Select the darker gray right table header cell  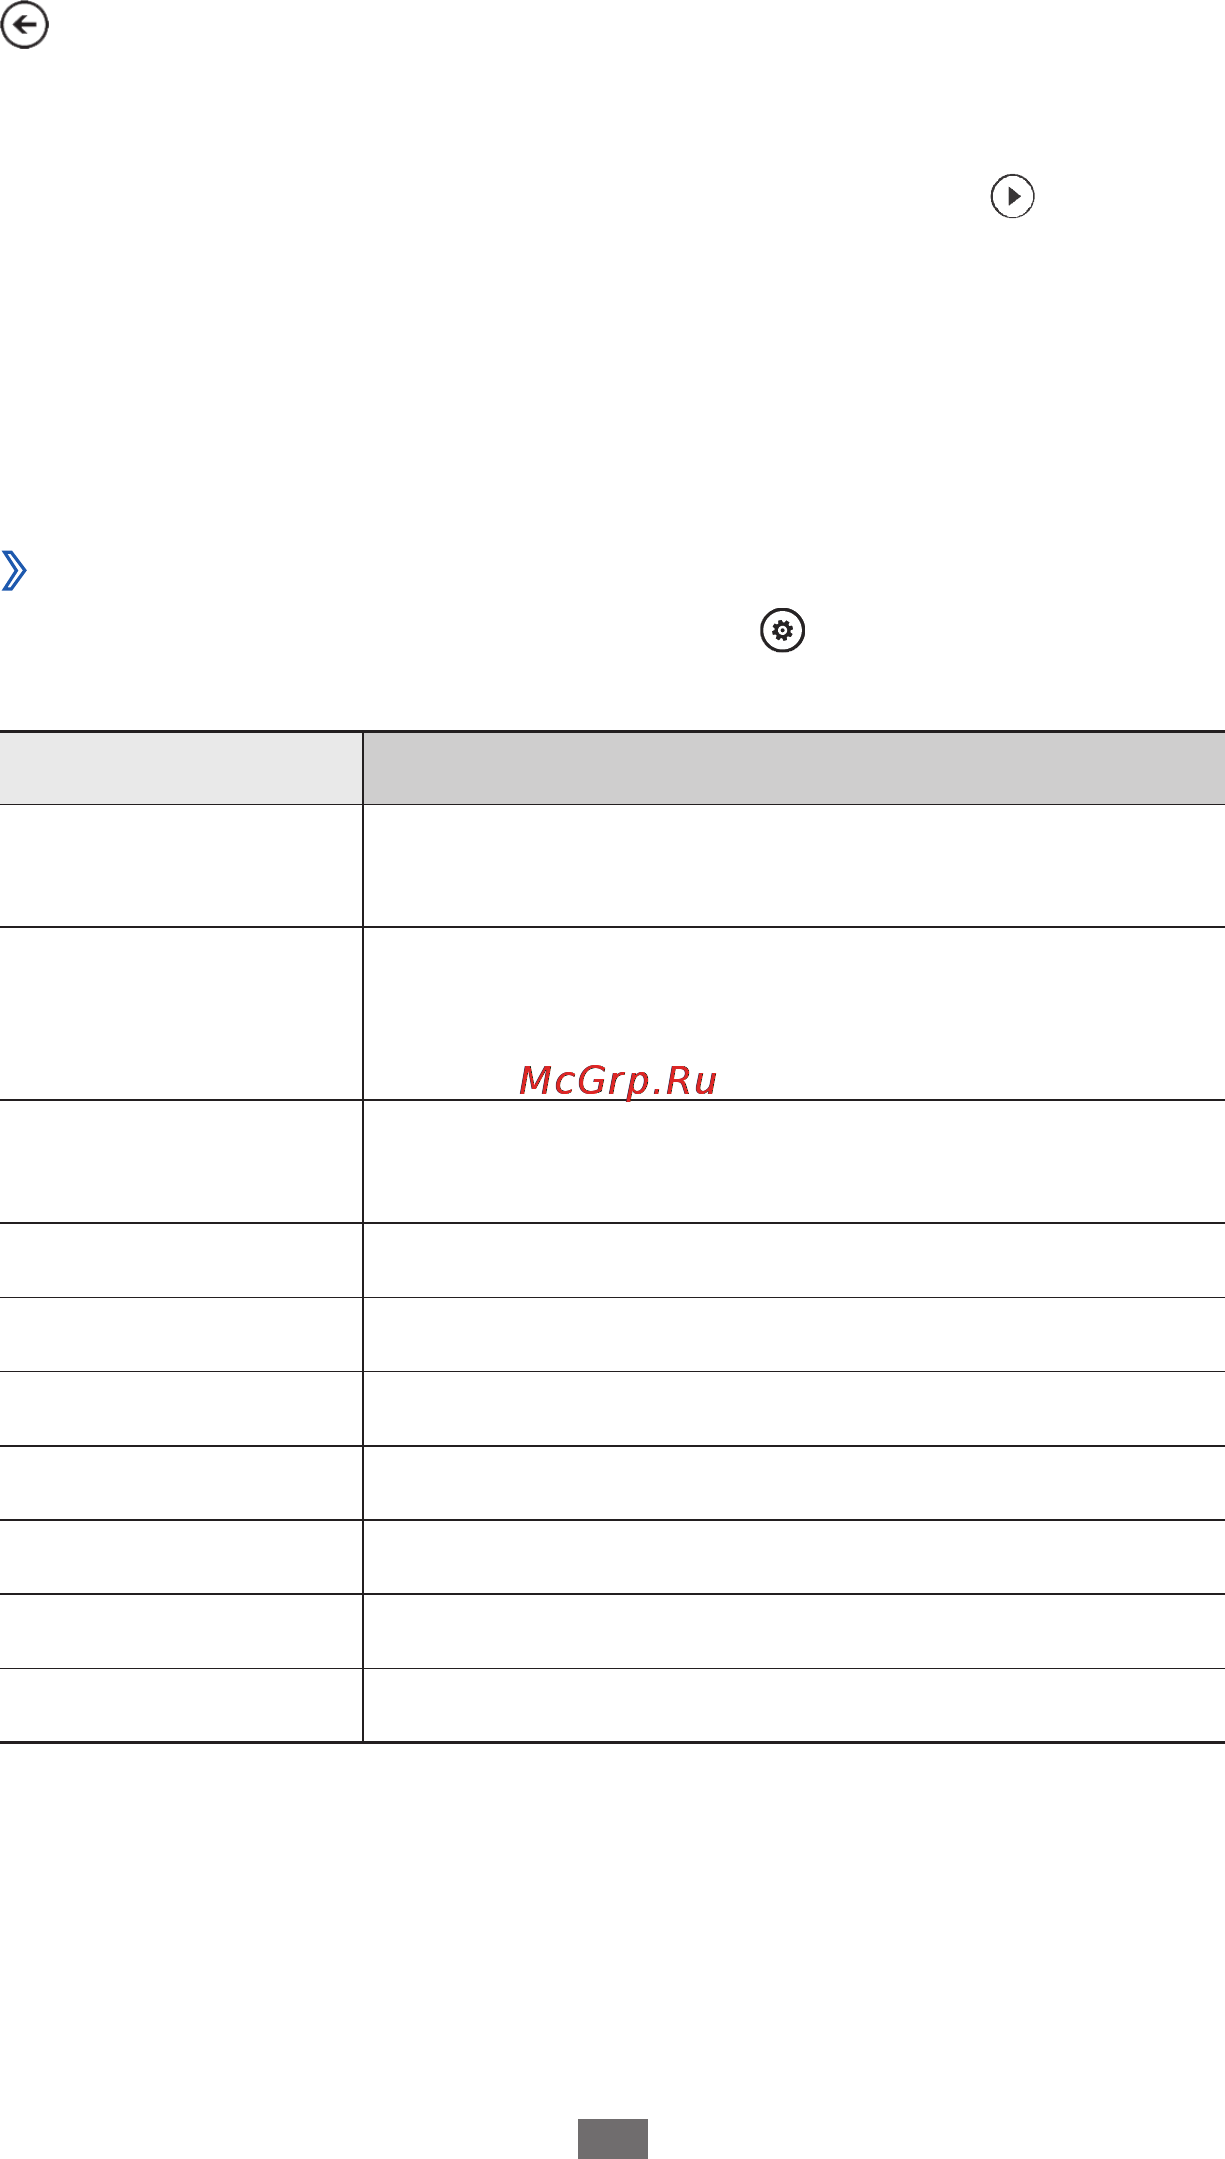pos(794,768)
